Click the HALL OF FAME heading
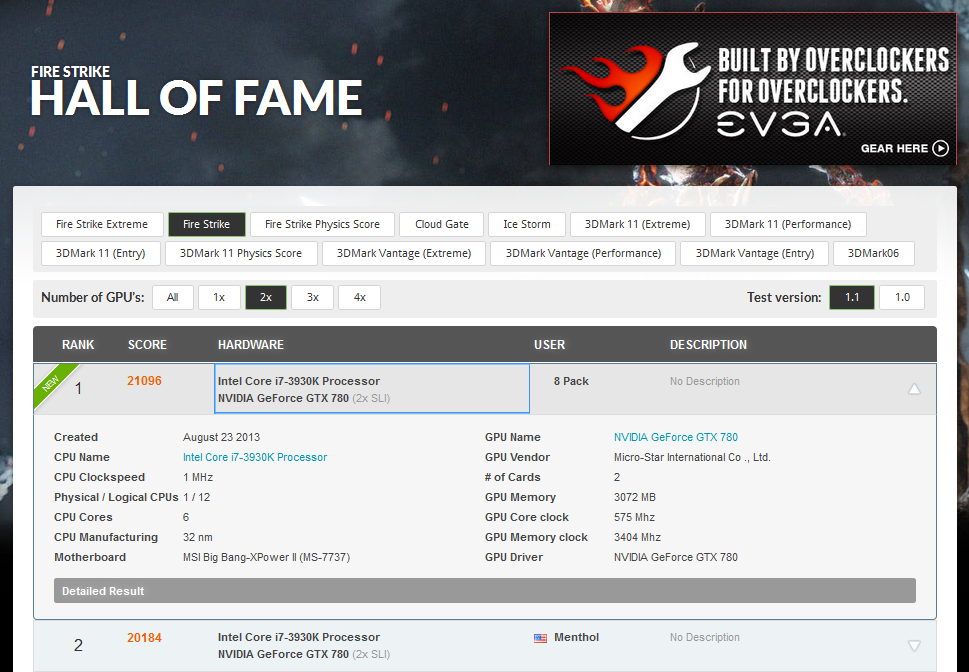The image size is (969, 672). [197, 98]
